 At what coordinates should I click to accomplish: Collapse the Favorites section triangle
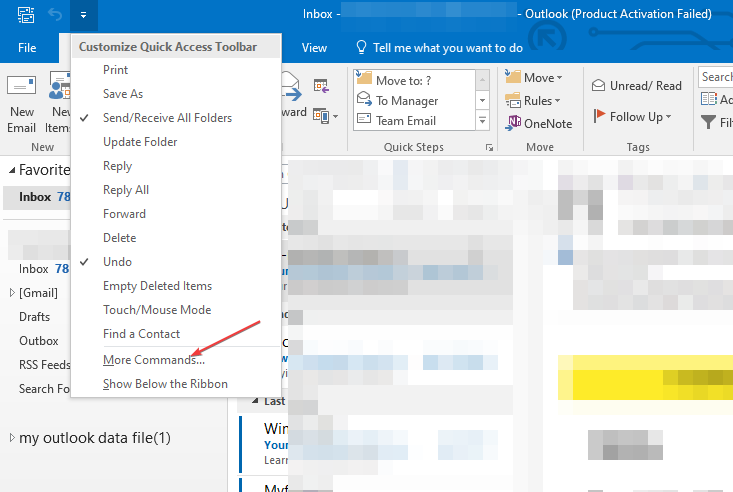click(x=12, y=170)
